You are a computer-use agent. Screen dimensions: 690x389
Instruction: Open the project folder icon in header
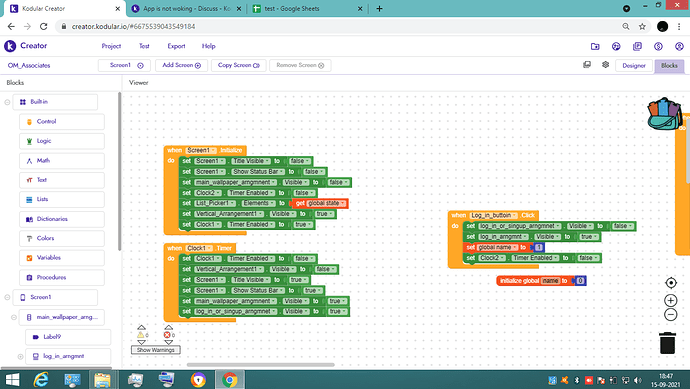(595, 46)
